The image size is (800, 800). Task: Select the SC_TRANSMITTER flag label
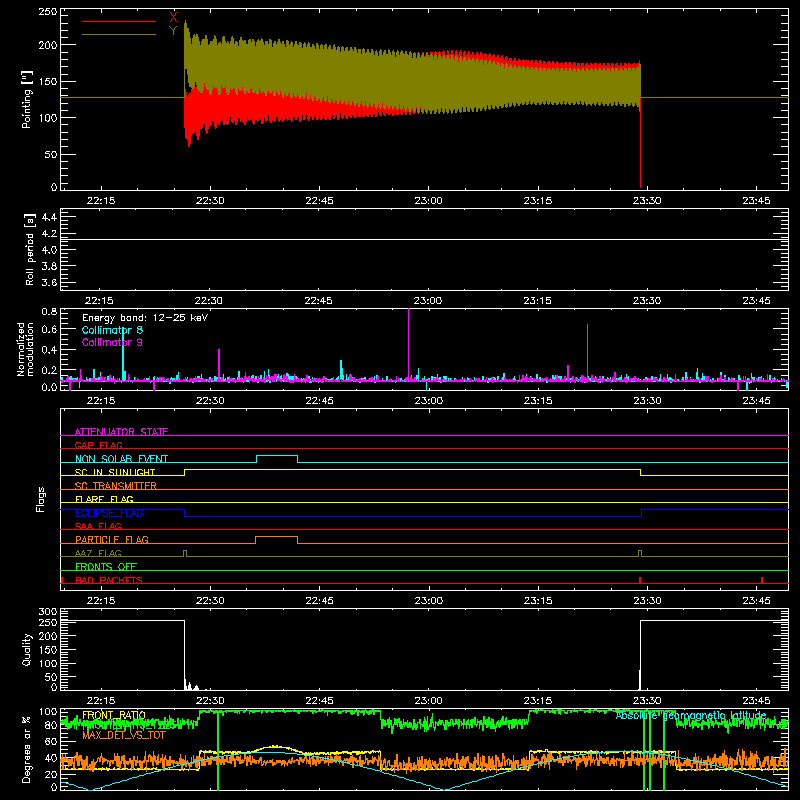click(x=116, y=486)
